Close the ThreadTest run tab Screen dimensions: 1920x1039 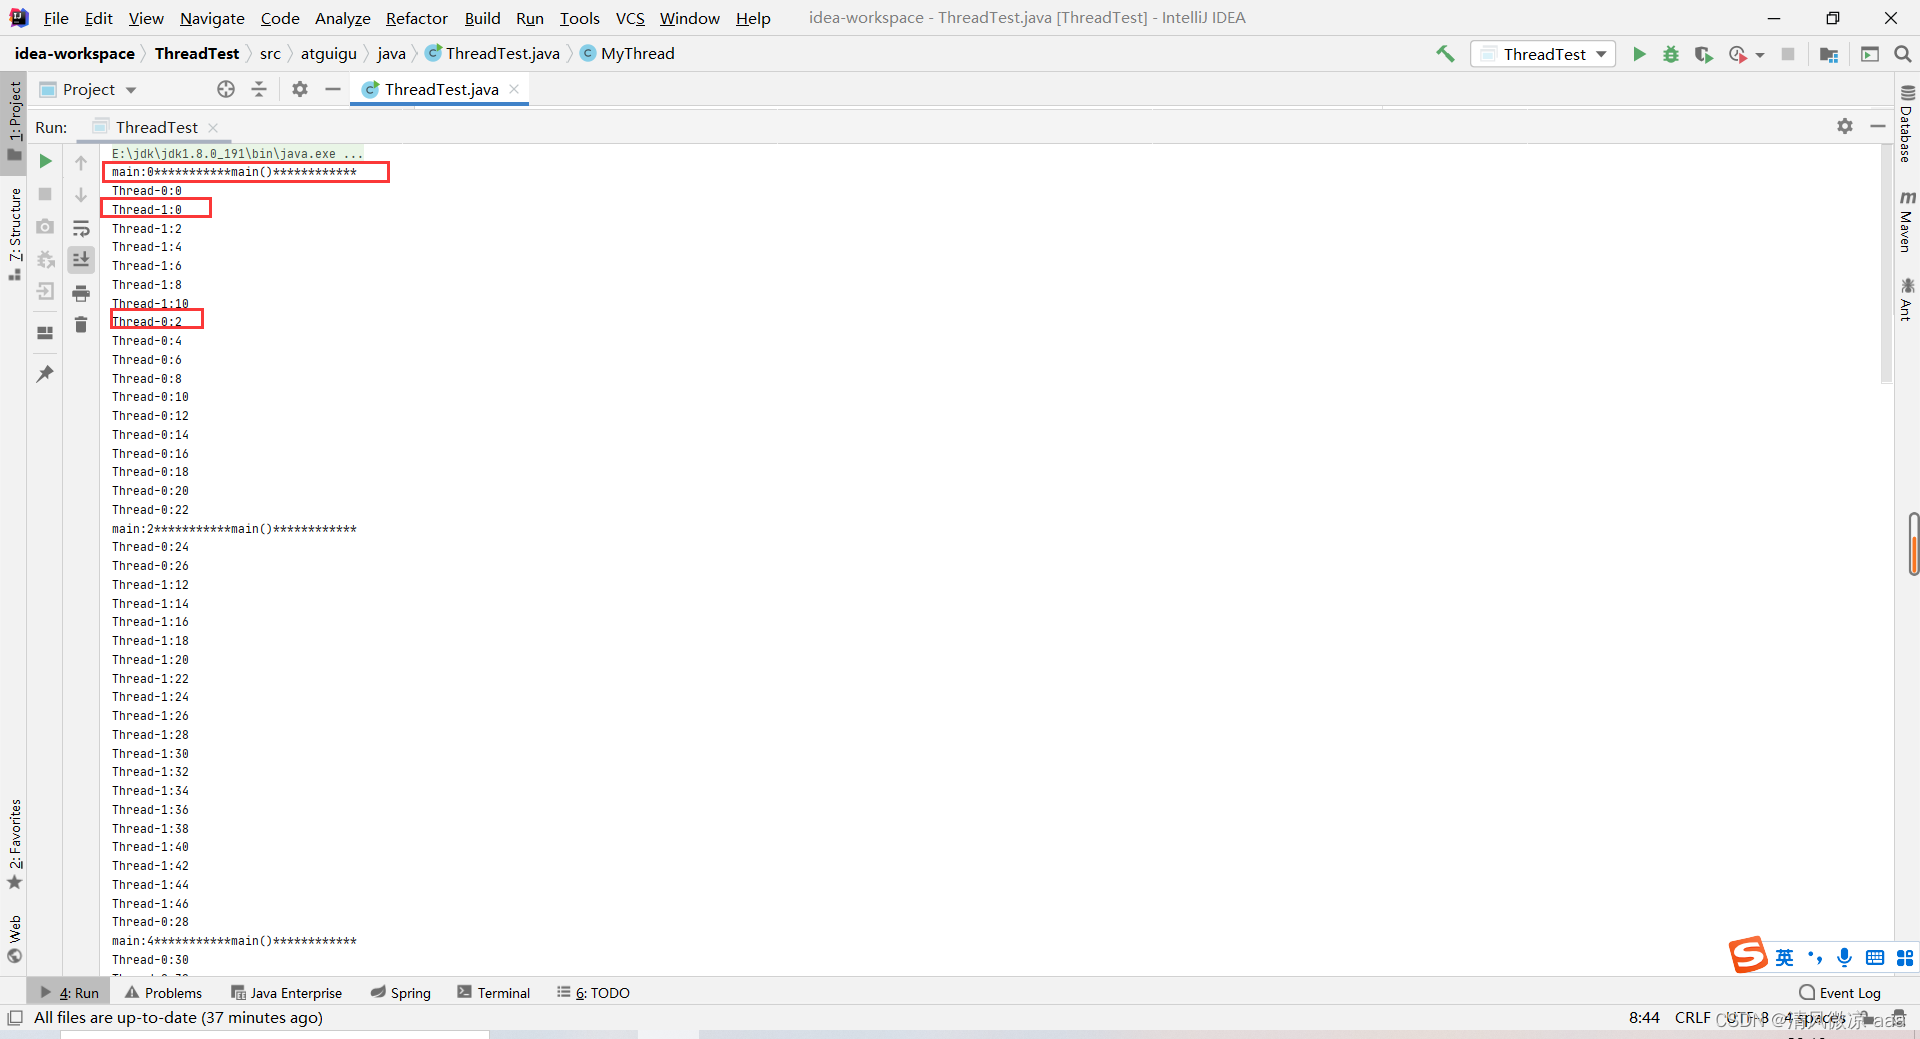point(213,128)
